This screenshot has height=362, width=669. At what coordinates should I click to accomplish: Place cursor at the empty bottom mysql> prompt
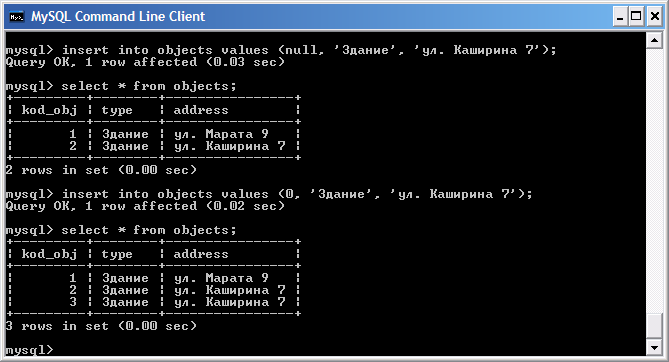point(30,350)
